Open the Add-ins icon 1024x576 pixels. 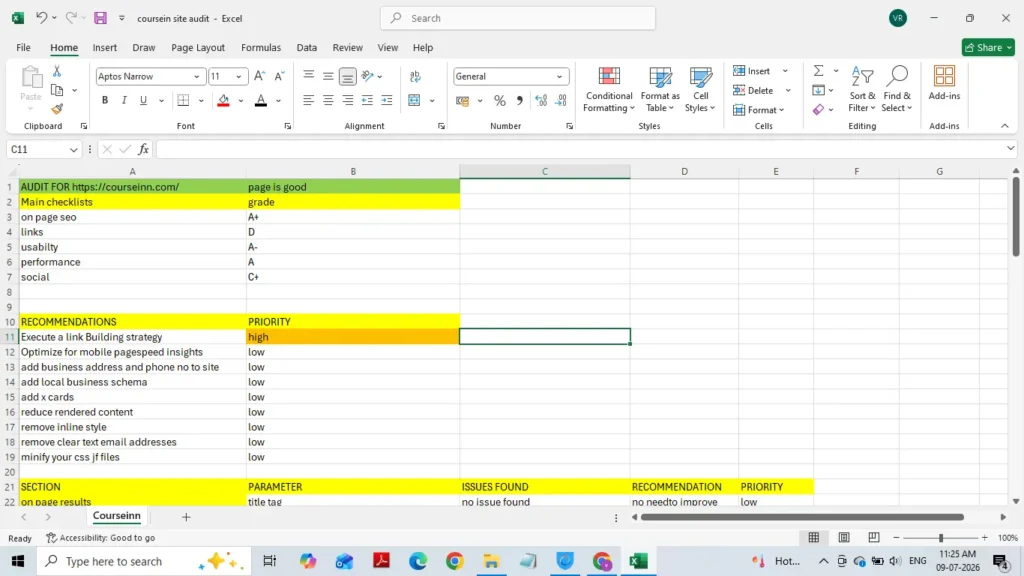pyautogui.click(x=944, y=84)
